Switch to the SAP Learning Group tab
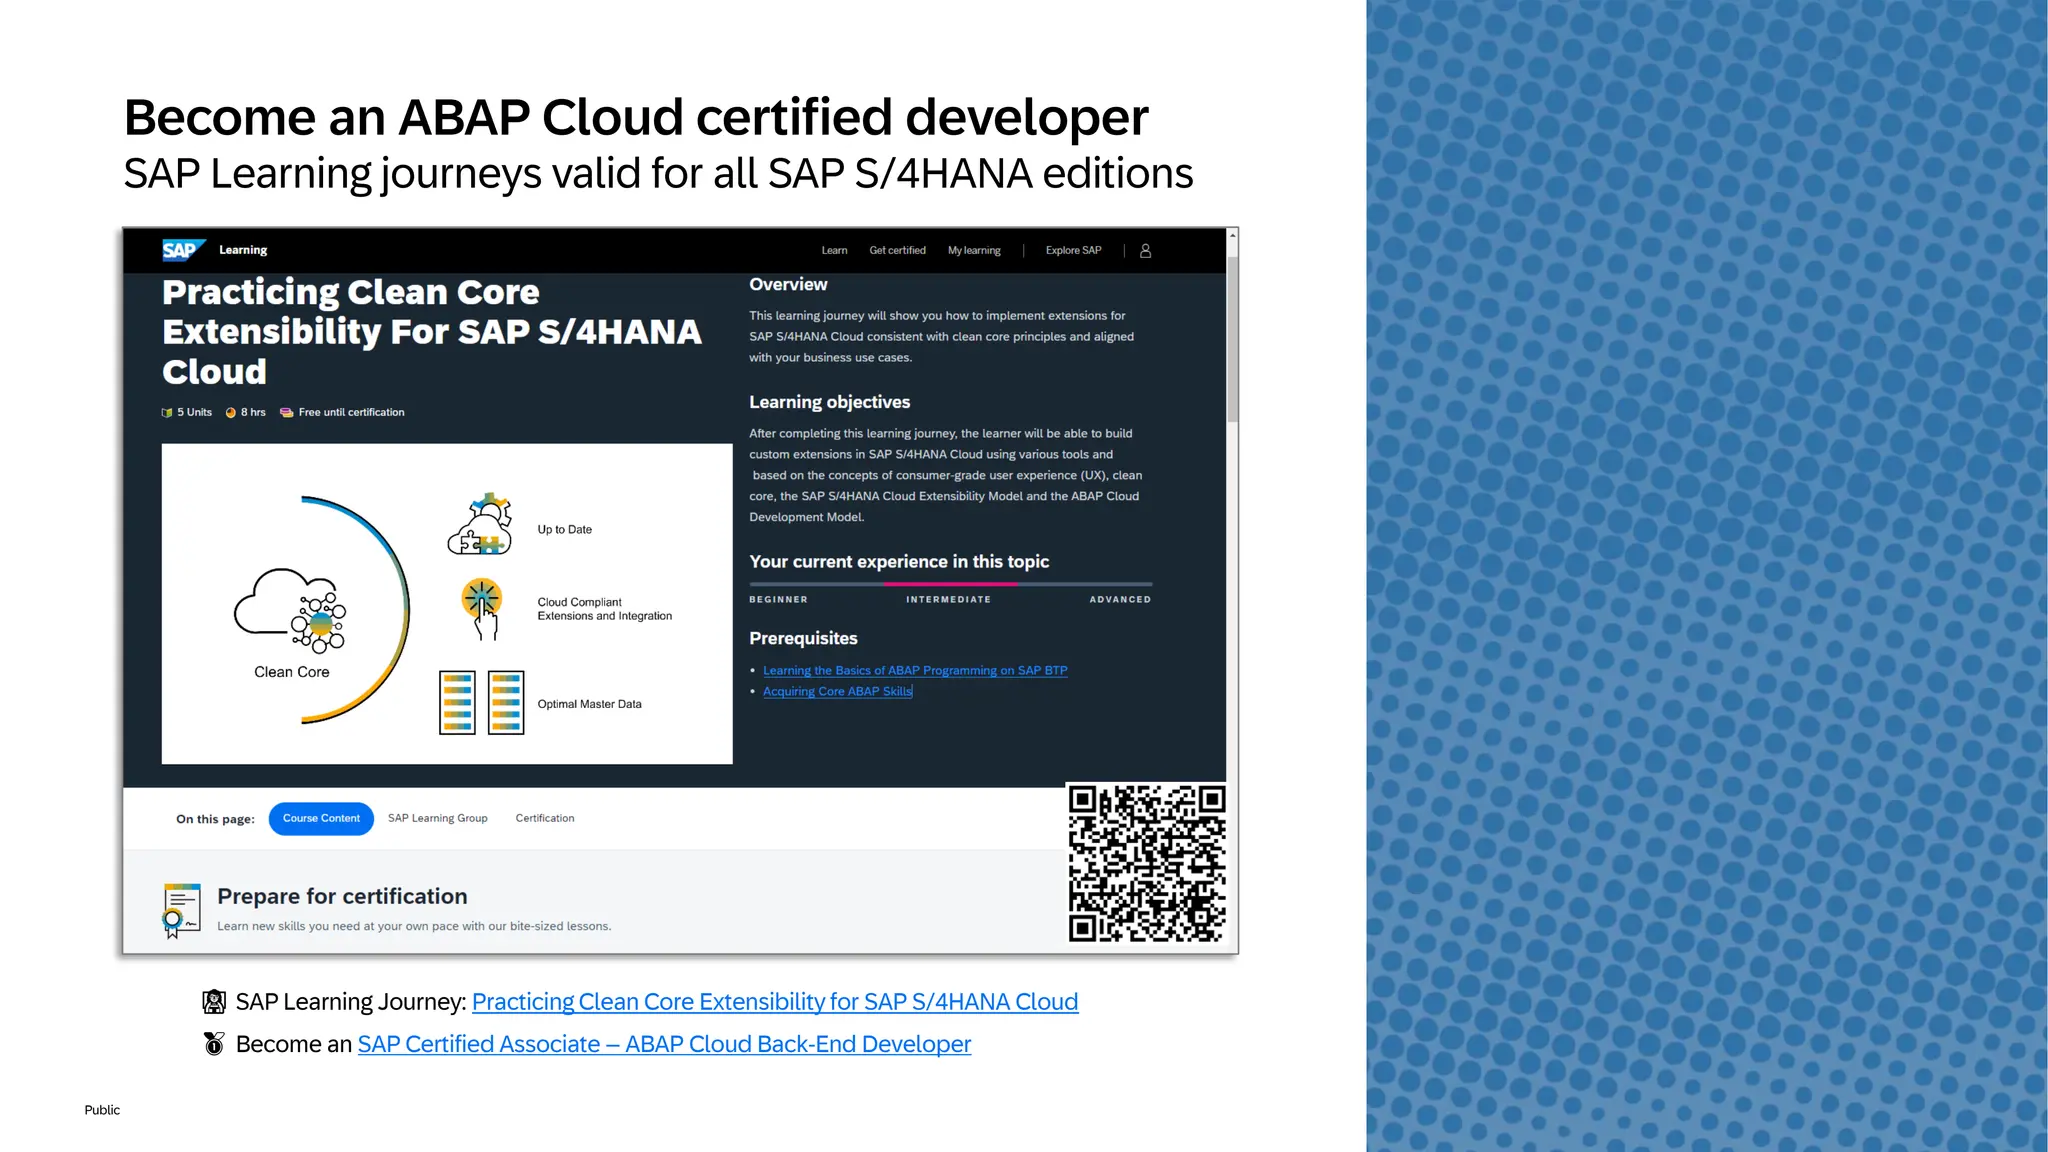 point(438,818)
